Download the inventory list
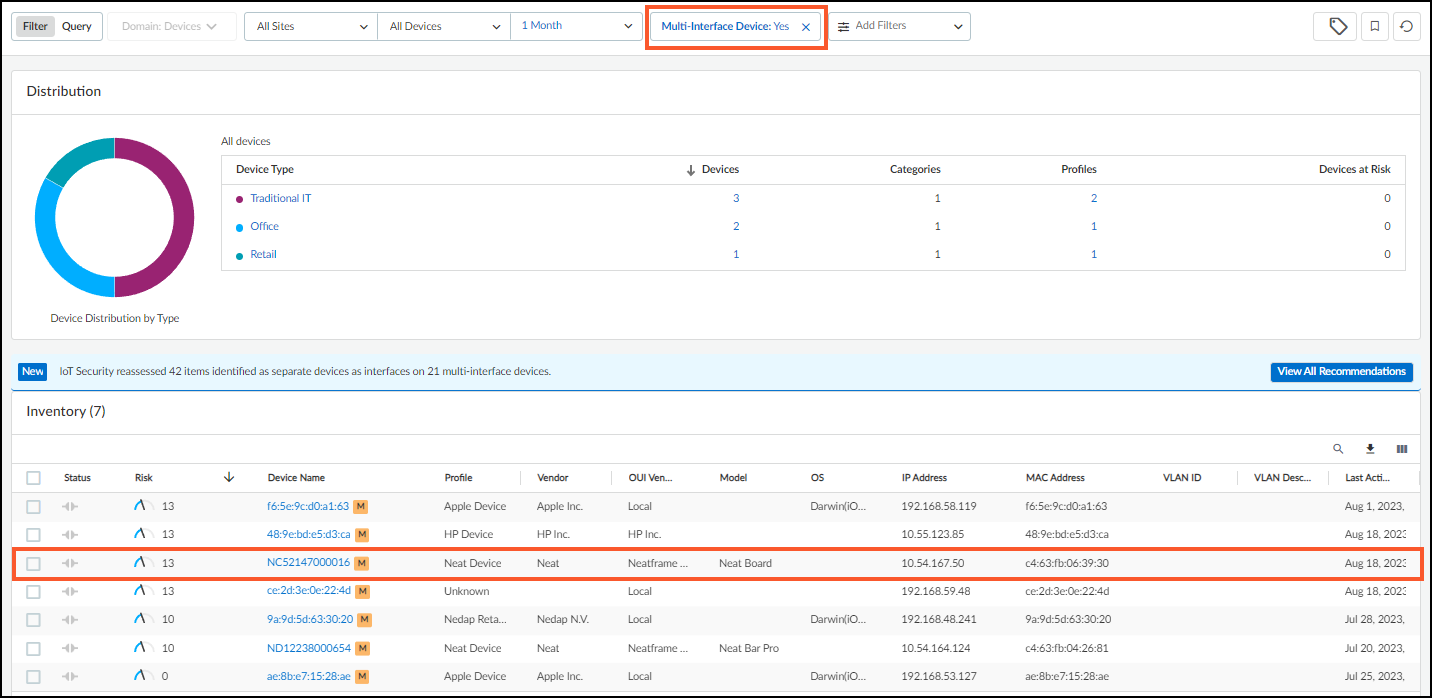Screen dimensions: 1432x698 tap(1370, 449)
